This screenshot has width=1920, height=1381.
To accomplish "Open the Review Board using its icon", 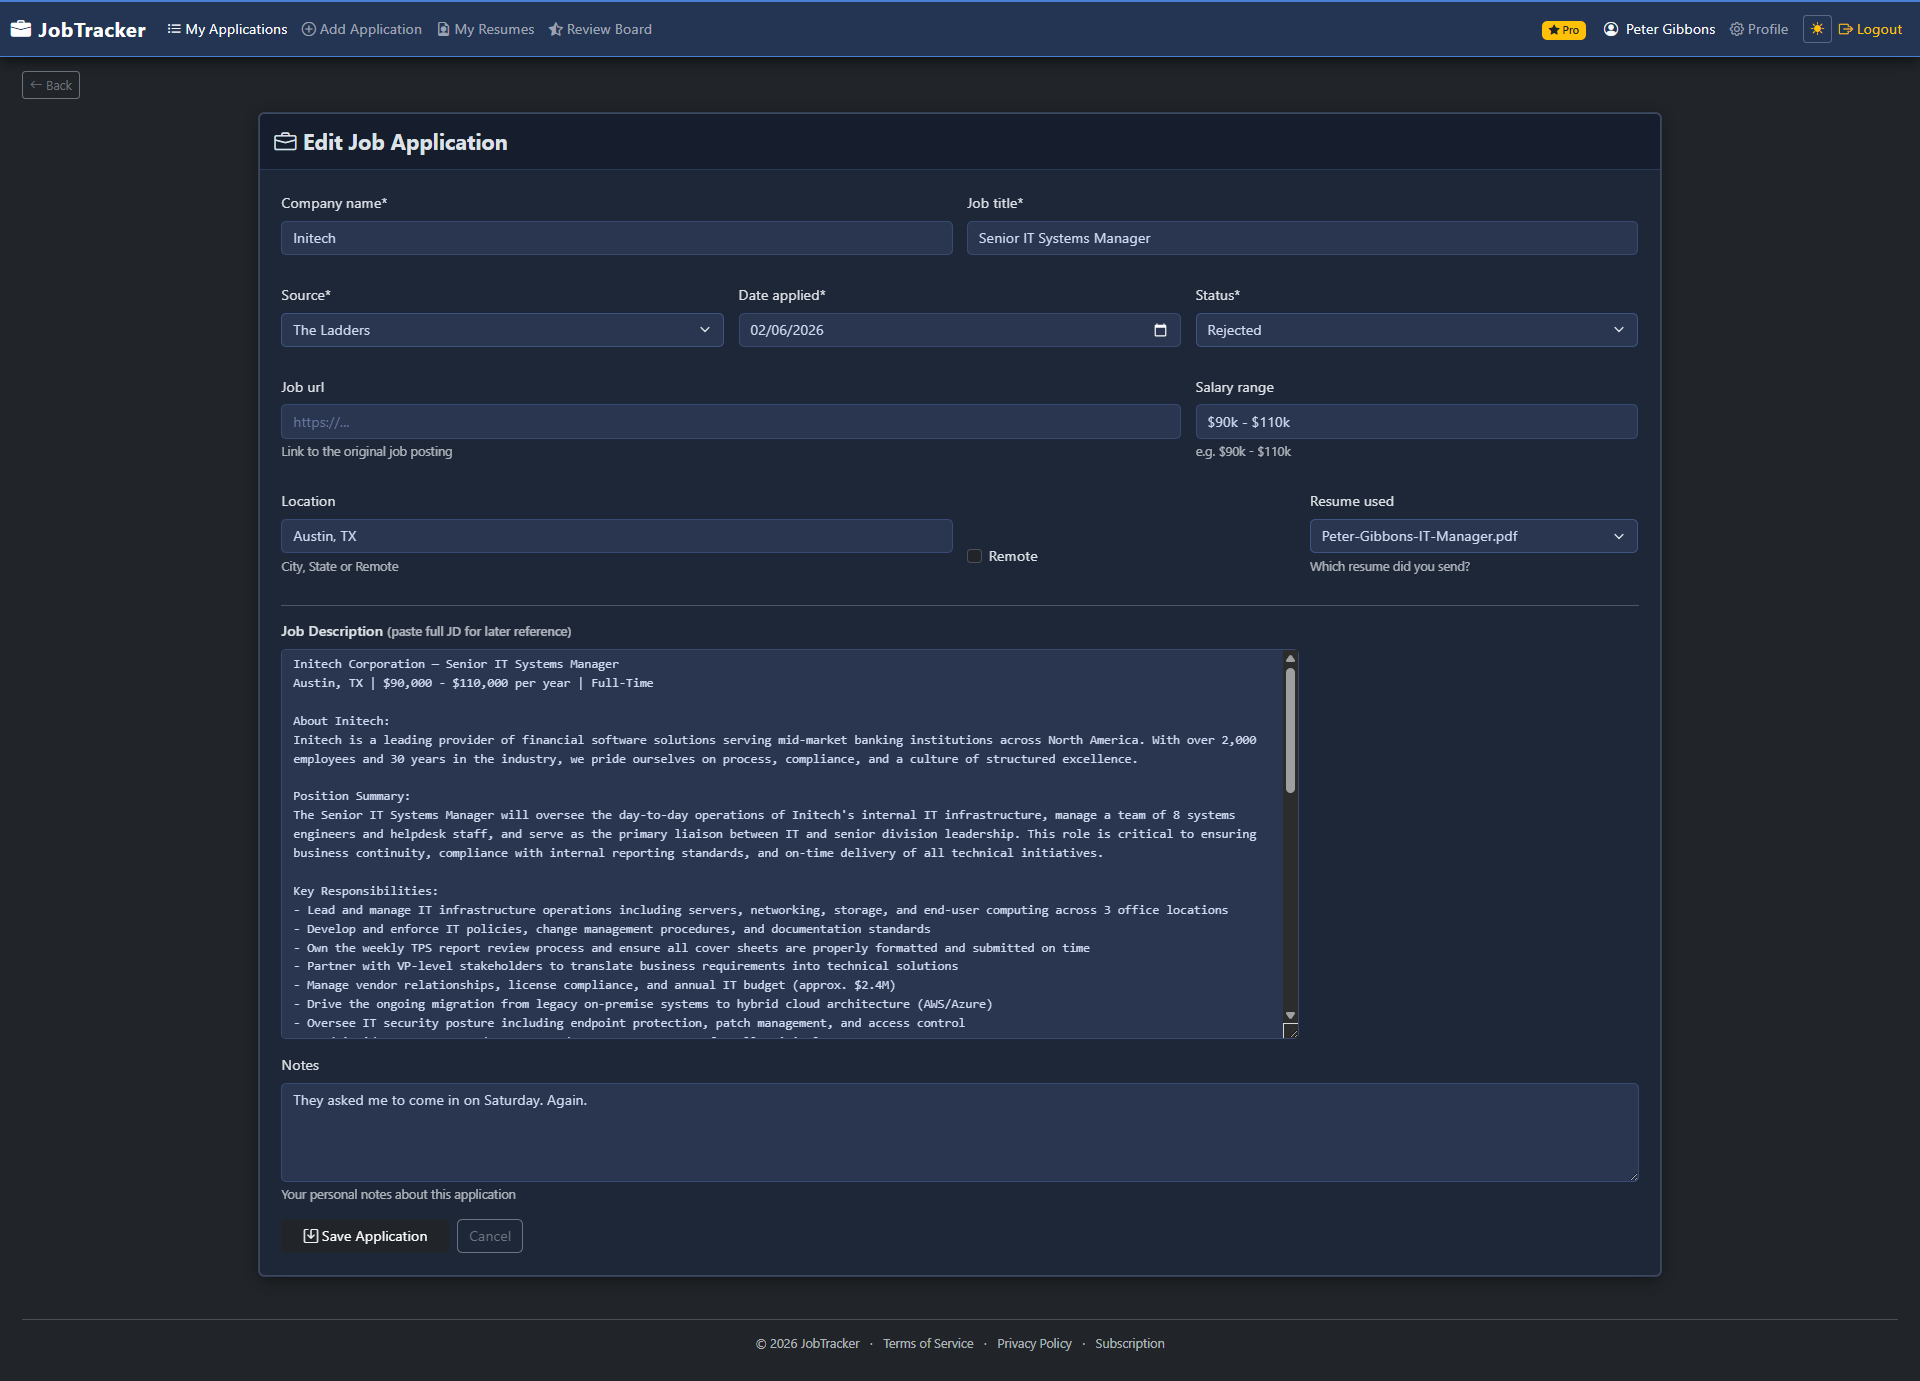I will pos(556,29).
